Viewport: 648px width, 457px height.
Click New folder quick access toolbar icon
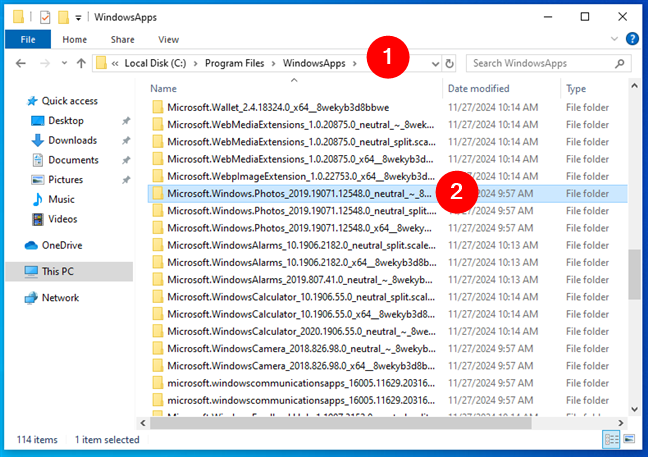63,17
